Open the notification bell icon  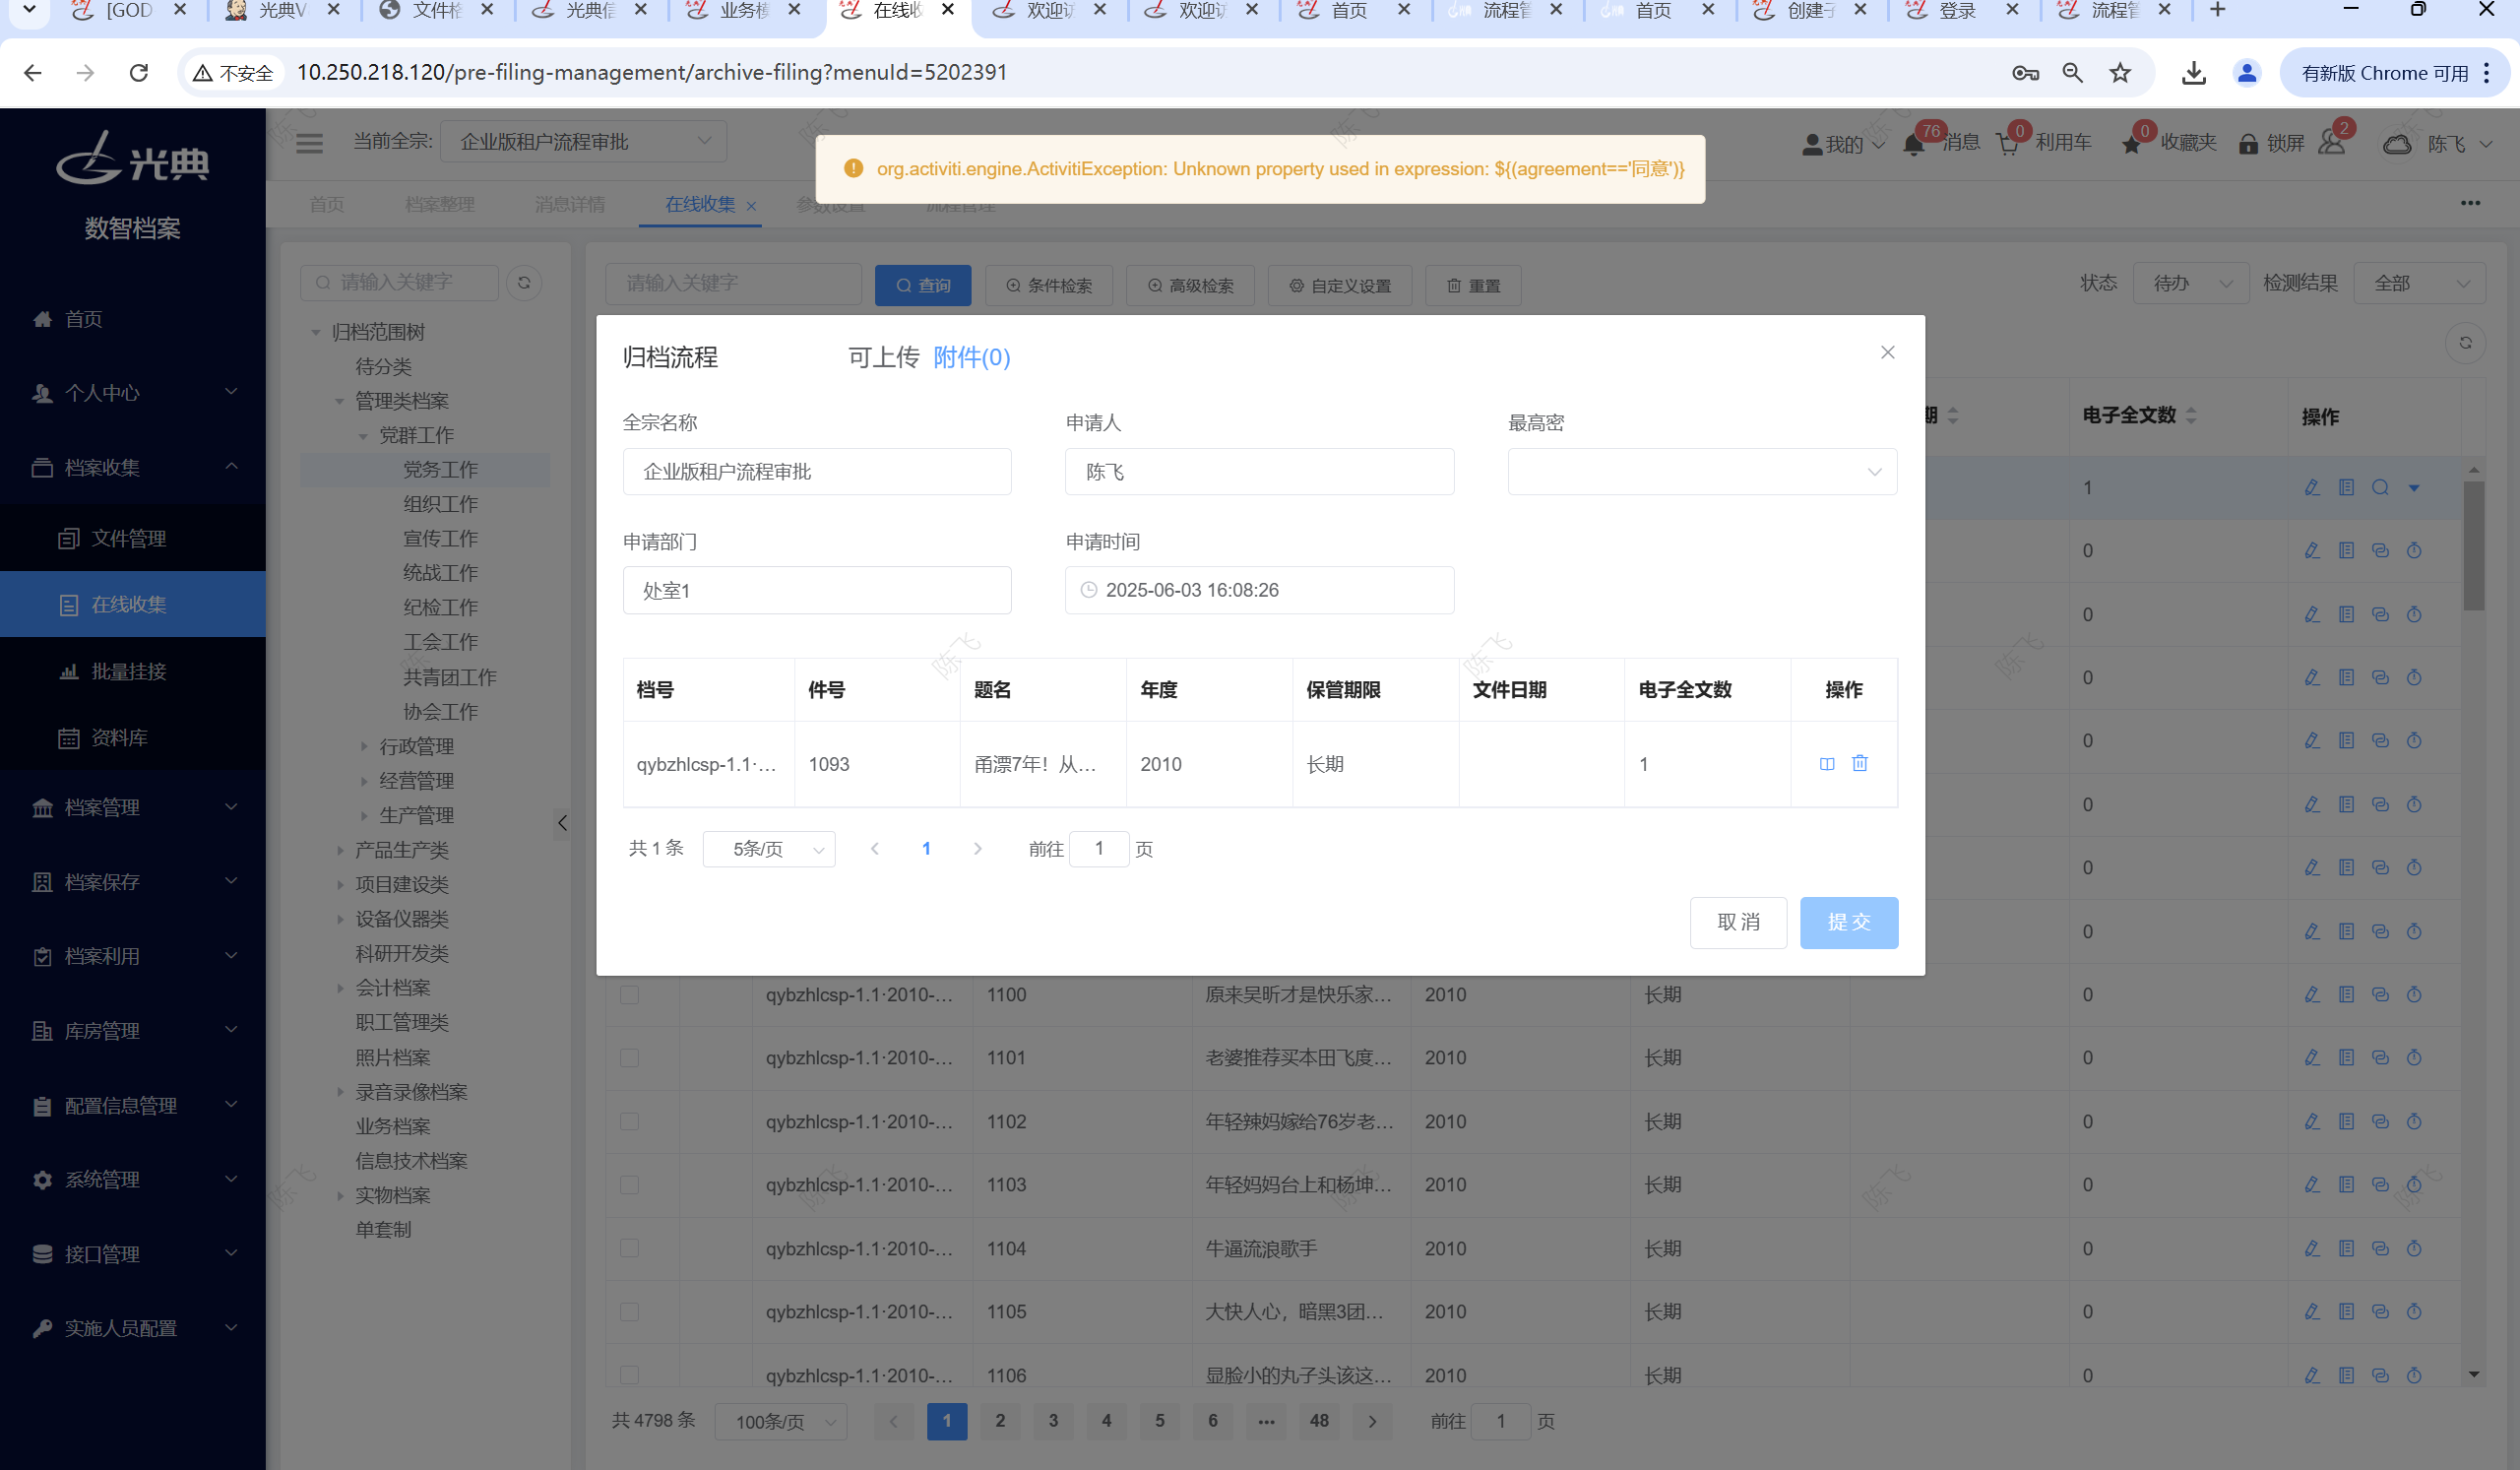[x=1913, y=144]
